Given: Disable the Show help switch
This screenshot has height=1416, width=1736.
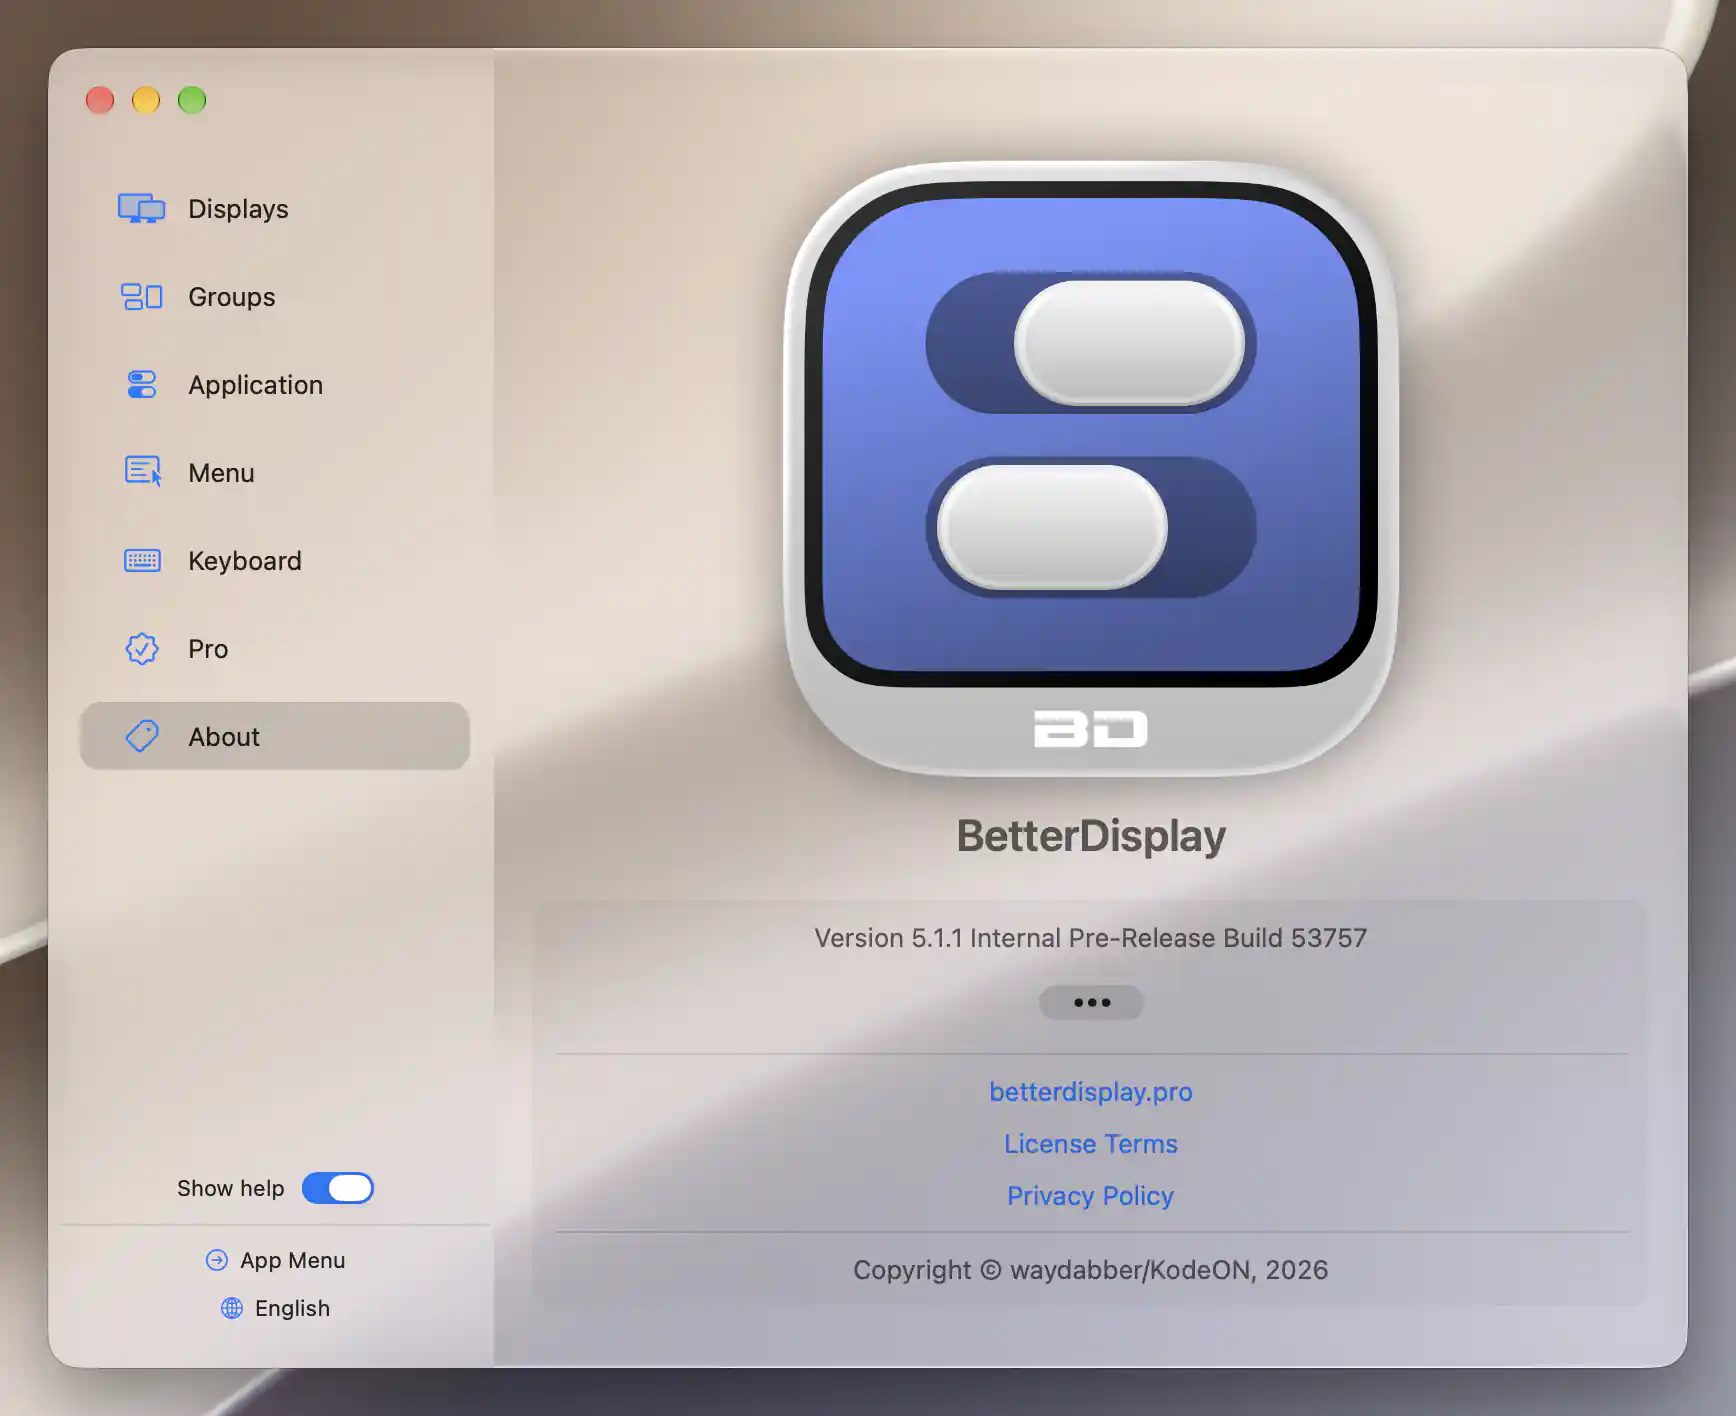Looking at the screenshot, I should (338, 1188).
